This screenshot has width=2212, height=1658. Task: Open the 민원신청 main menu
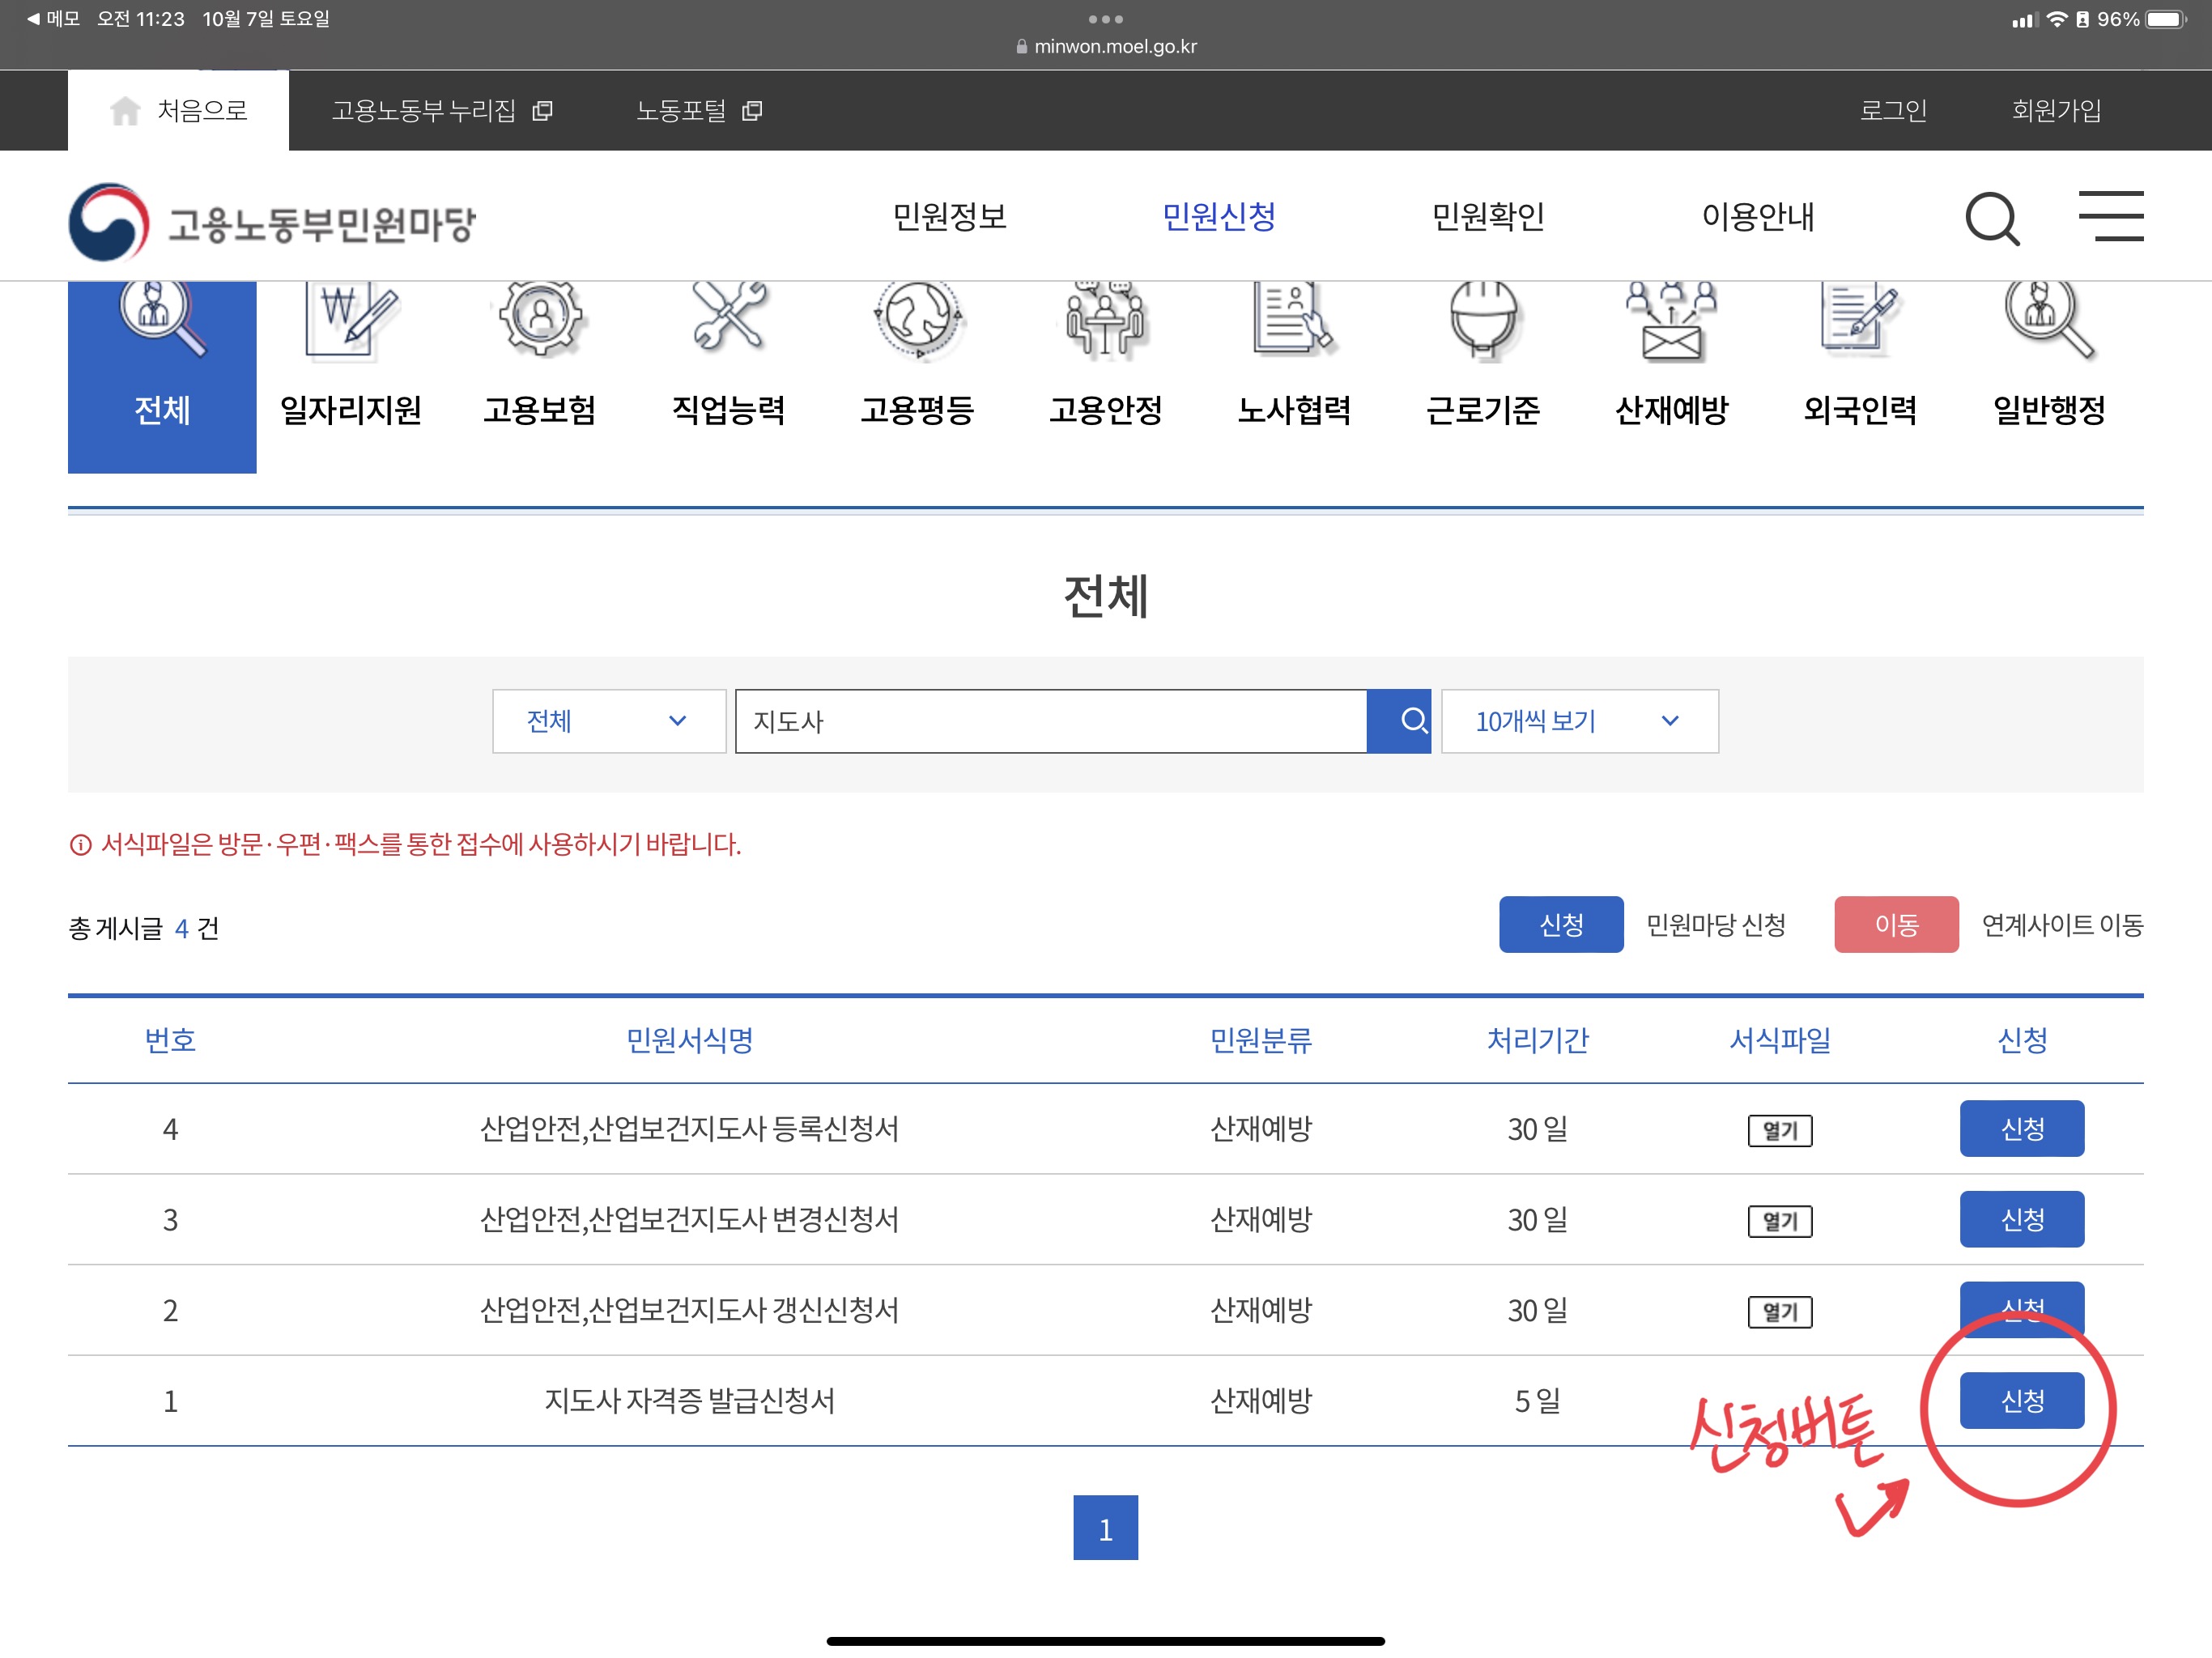point(1218,216)
